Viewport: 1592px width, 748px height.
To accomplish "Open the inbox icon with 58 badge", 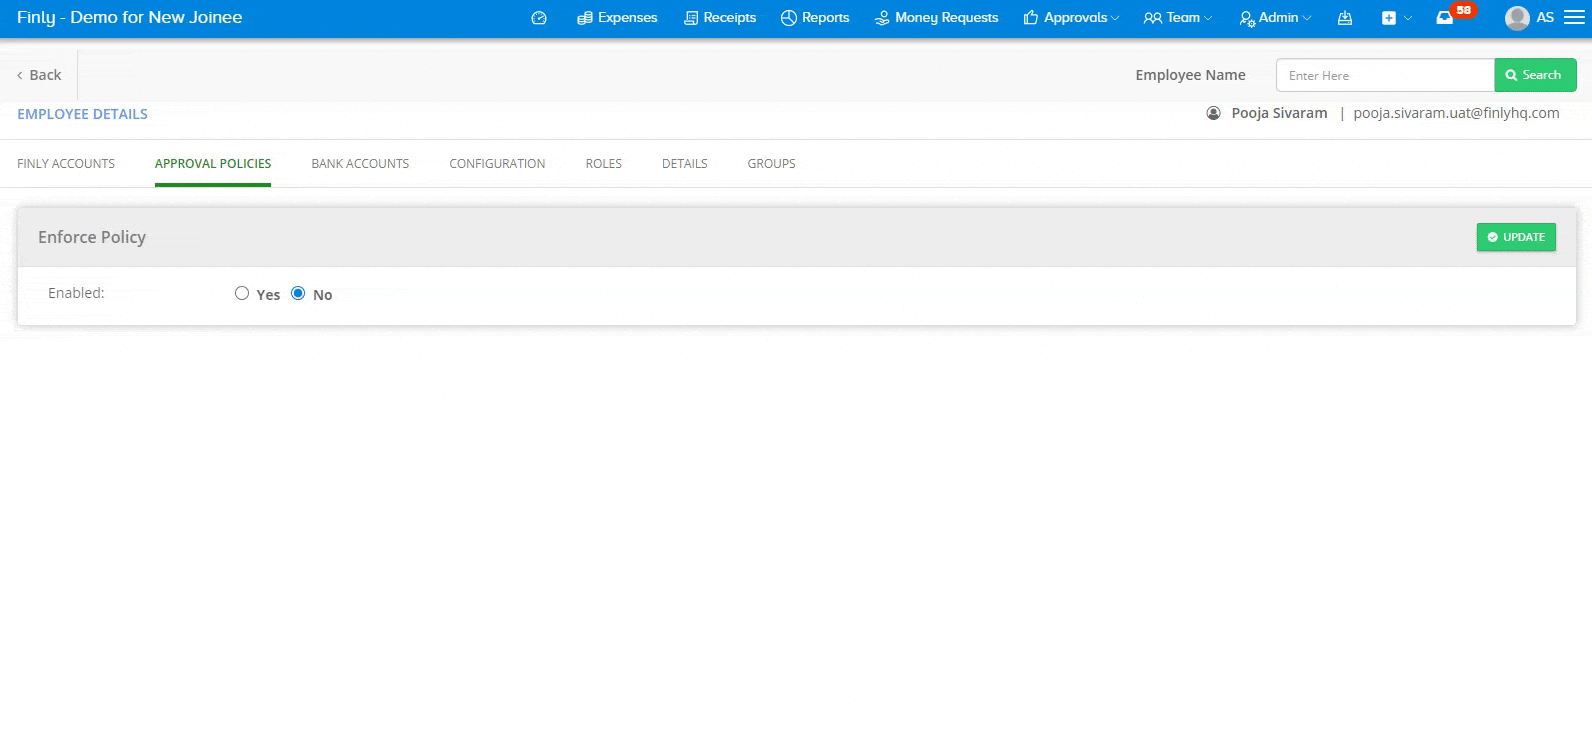I will tap(1445, 18).
